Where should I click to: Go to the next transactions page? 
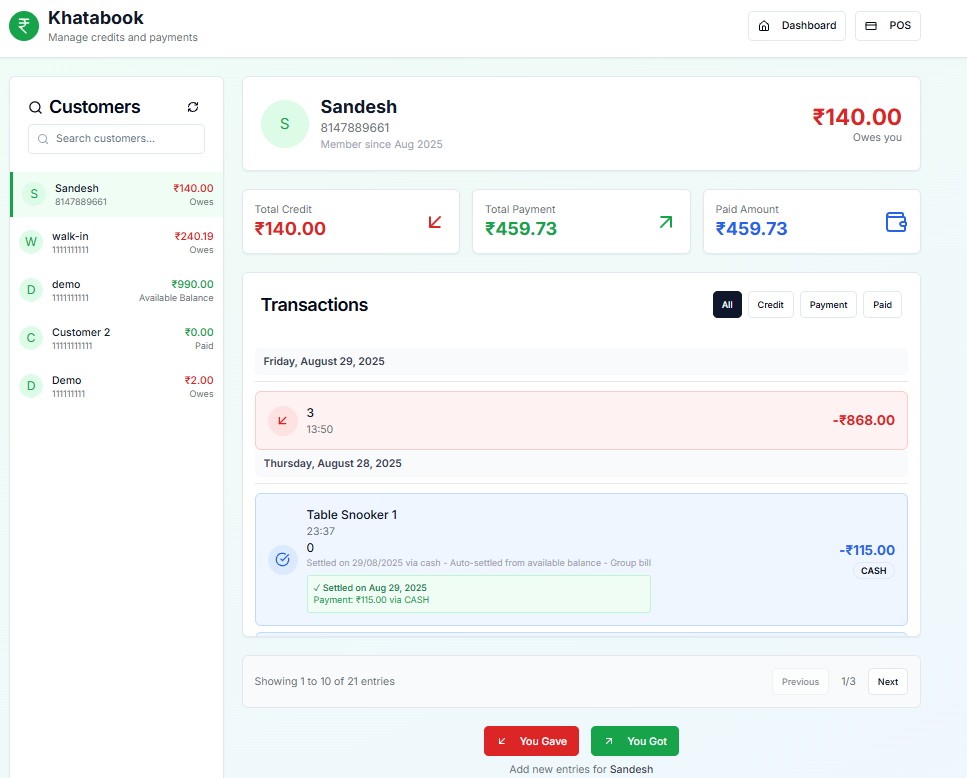click(887, 681)
